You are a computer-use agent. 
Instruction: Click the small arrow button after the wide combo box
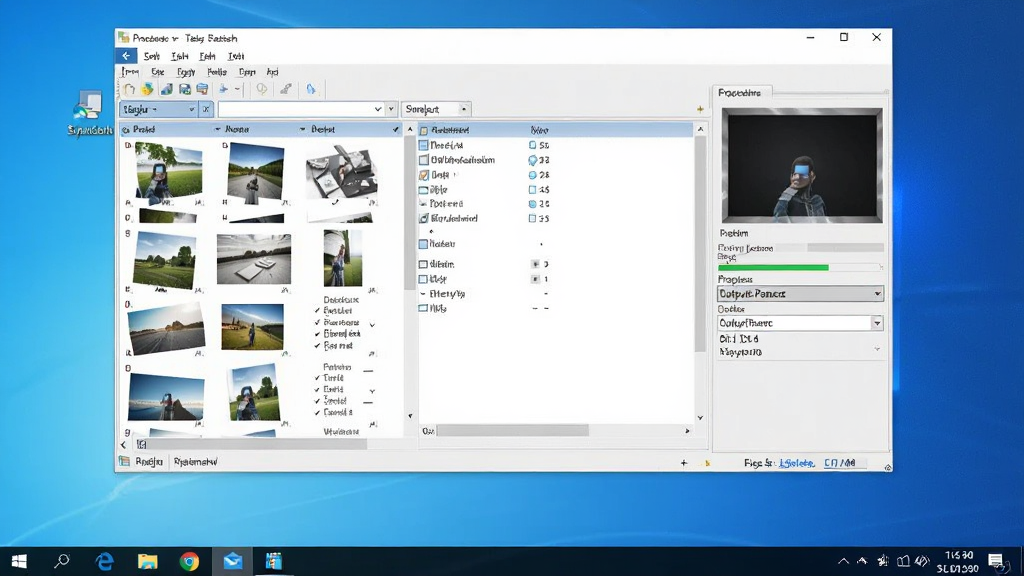pos(391,109)
